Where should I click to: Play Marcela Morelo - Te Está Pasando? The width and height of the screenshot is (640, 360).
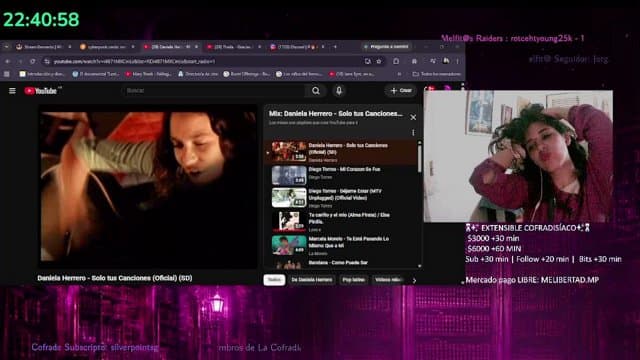[341, 245]
